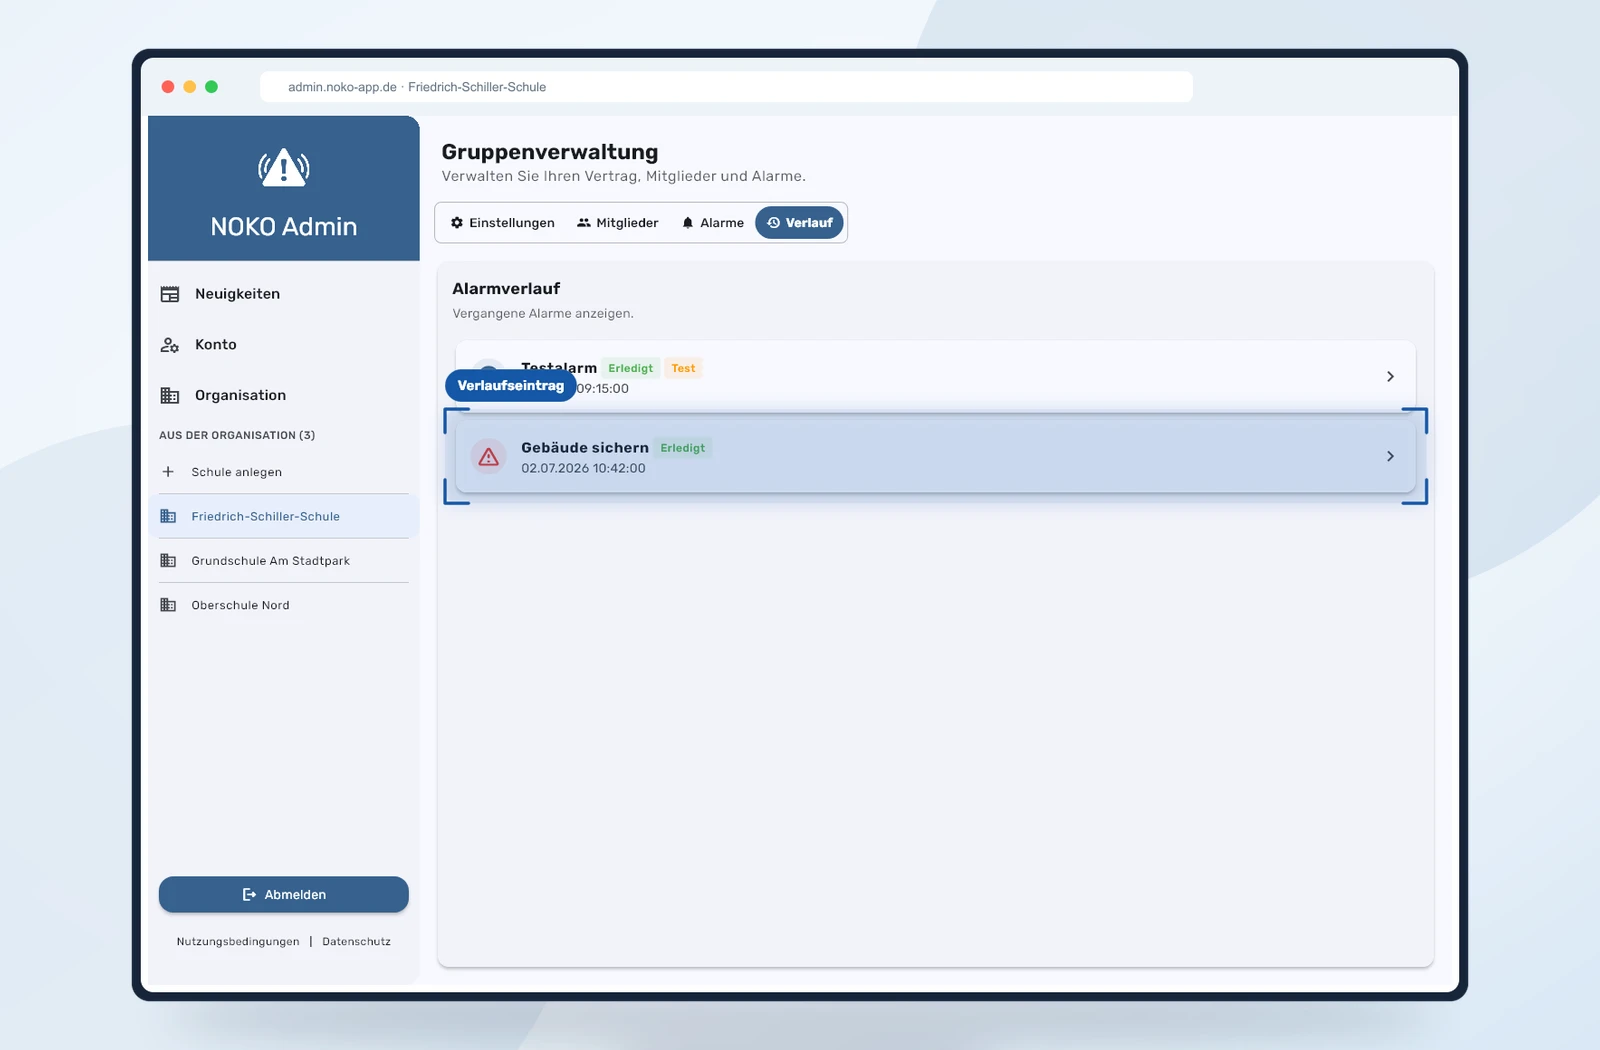Open Neuigkeiten in the sidebar
Image resolution: width=1600 pixels, height=1050 pixels.
284,294
